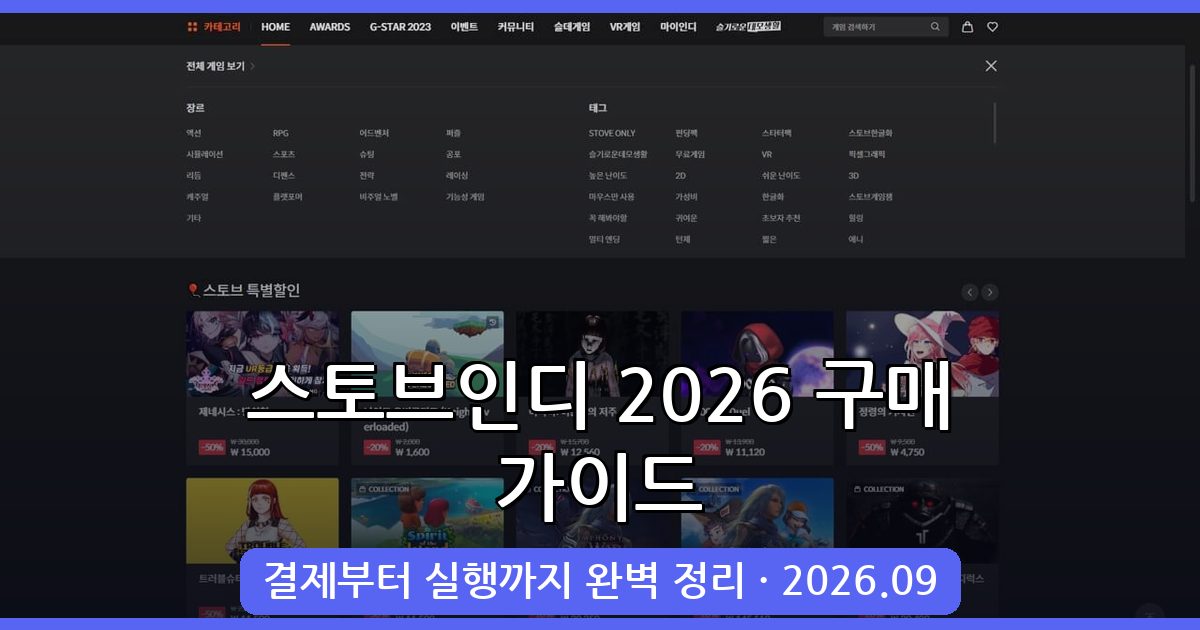
Task: Select the 어드벤처 genre
Action: click(x=374, y=133)
